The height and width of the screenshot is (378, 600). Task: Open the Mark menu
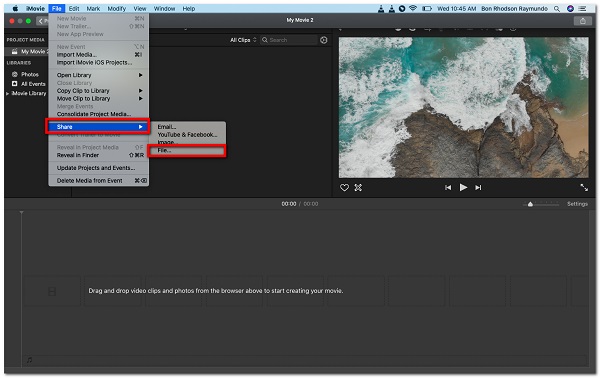[93, 8]
